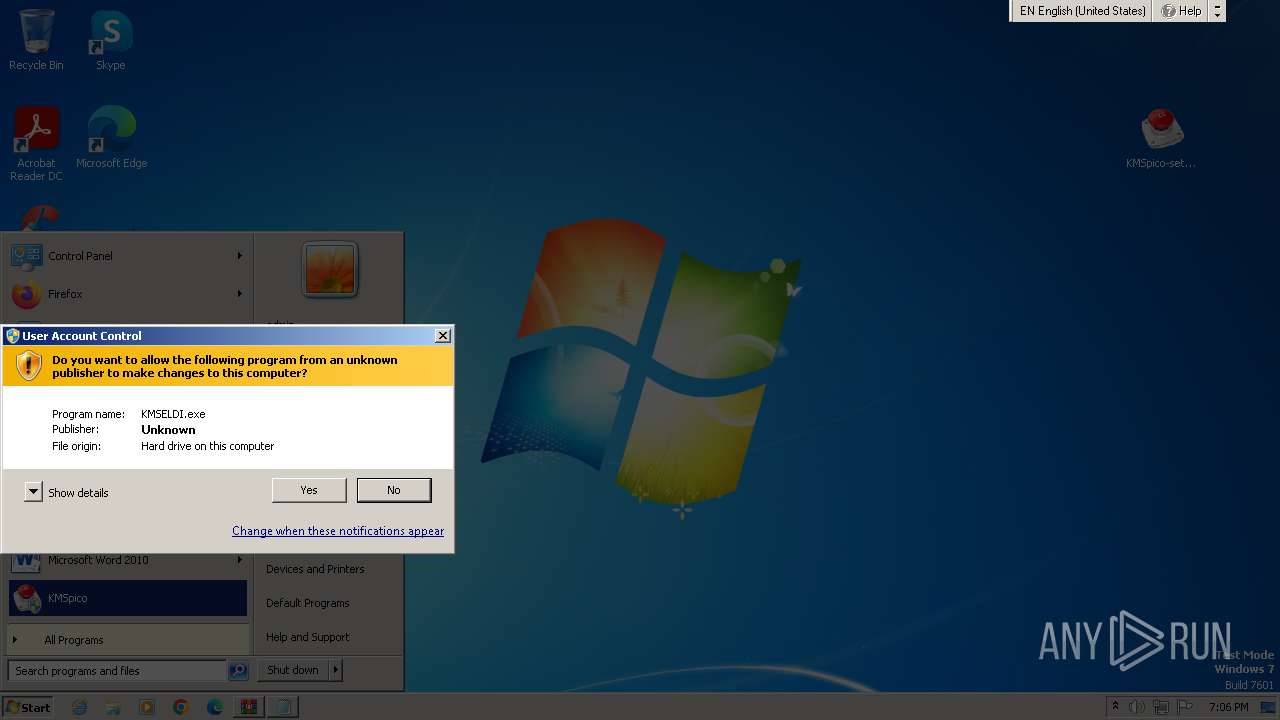Close the User Account Control dialog

pos(443,336)
